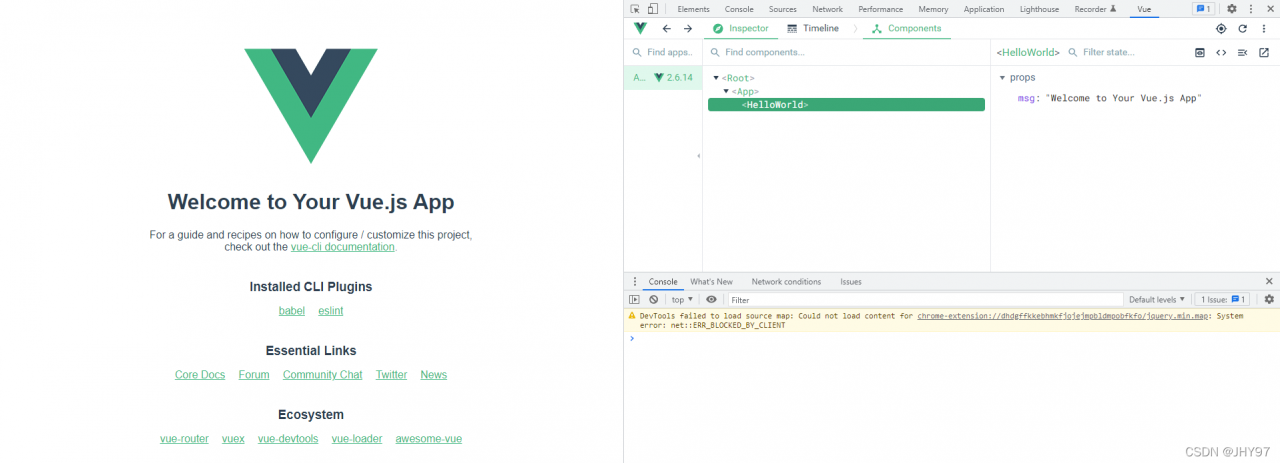Collapse the props section
Viewport: 1280px width, 463px height.
coord(1003,78)
